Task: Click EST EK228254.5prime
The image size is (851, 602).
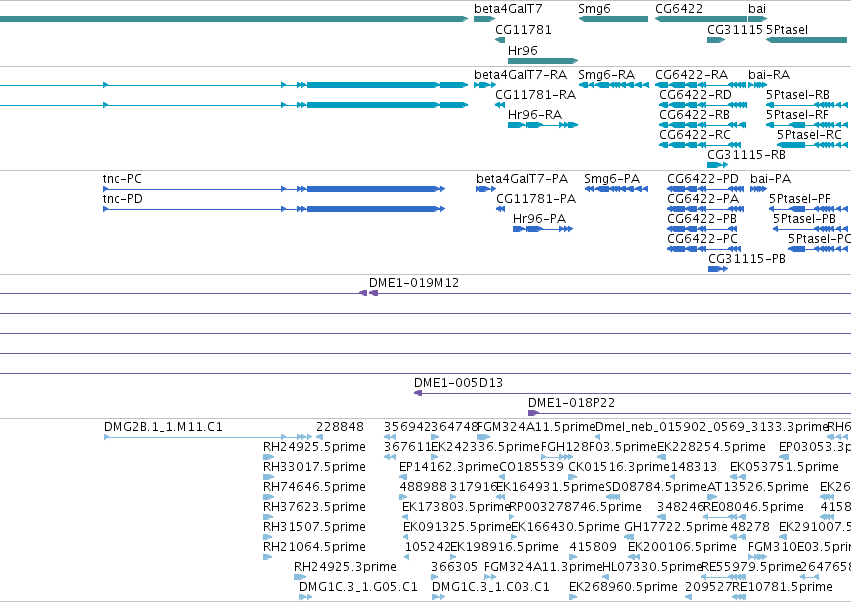Action: pyautogui.click(x=661, y=457)
